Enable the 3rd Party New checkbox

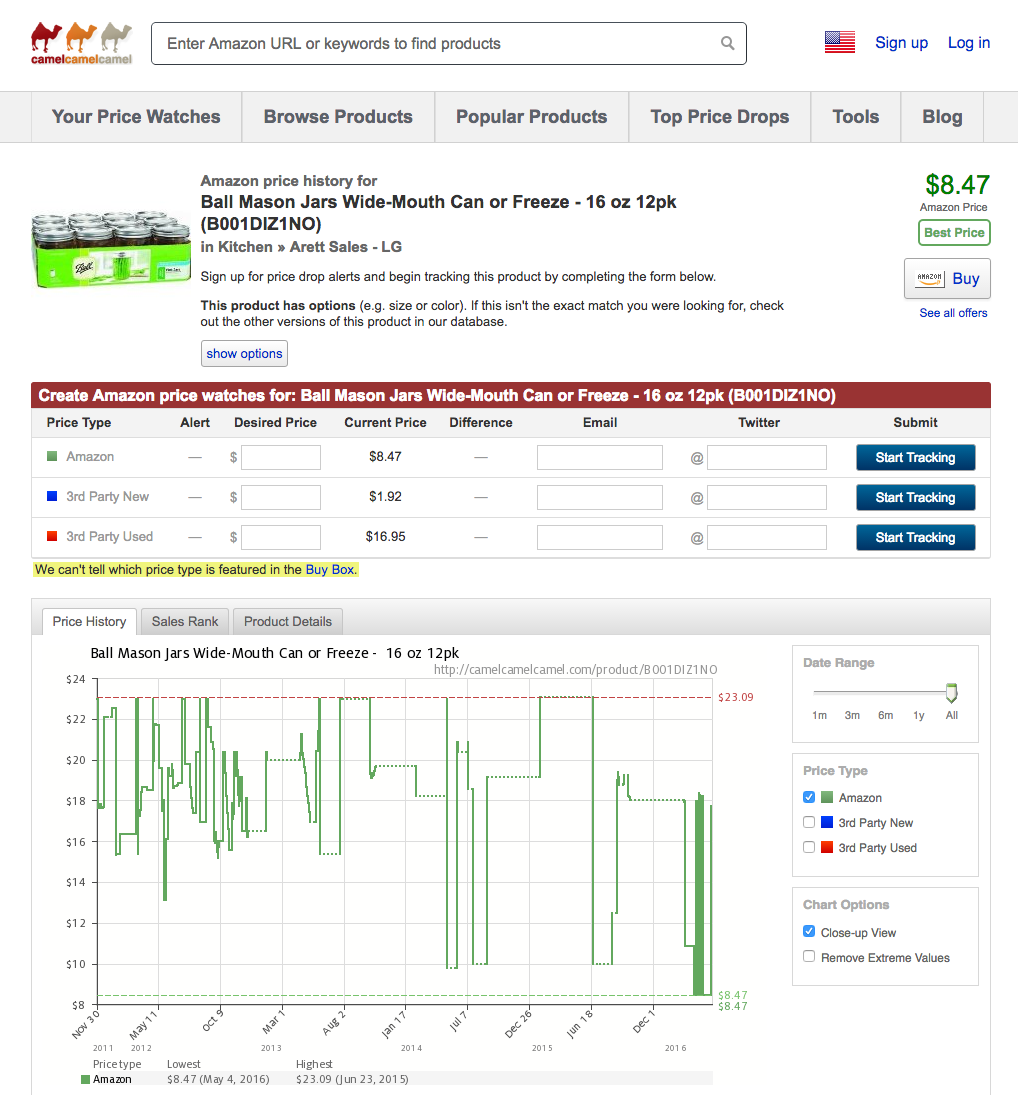coord(809,822)
